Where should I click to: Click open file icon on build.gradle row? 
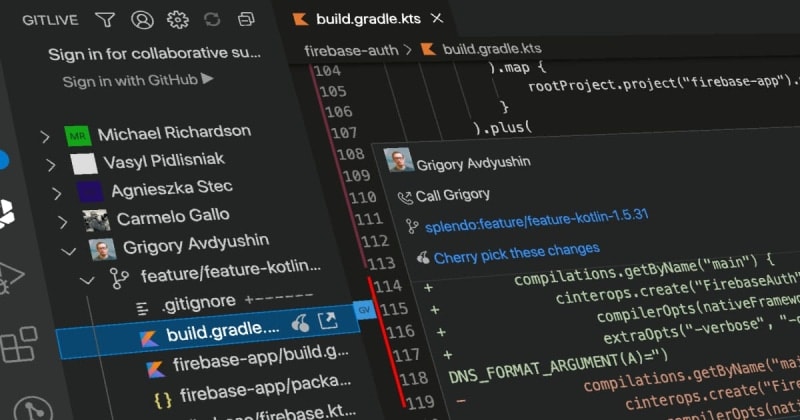(327, 321)
